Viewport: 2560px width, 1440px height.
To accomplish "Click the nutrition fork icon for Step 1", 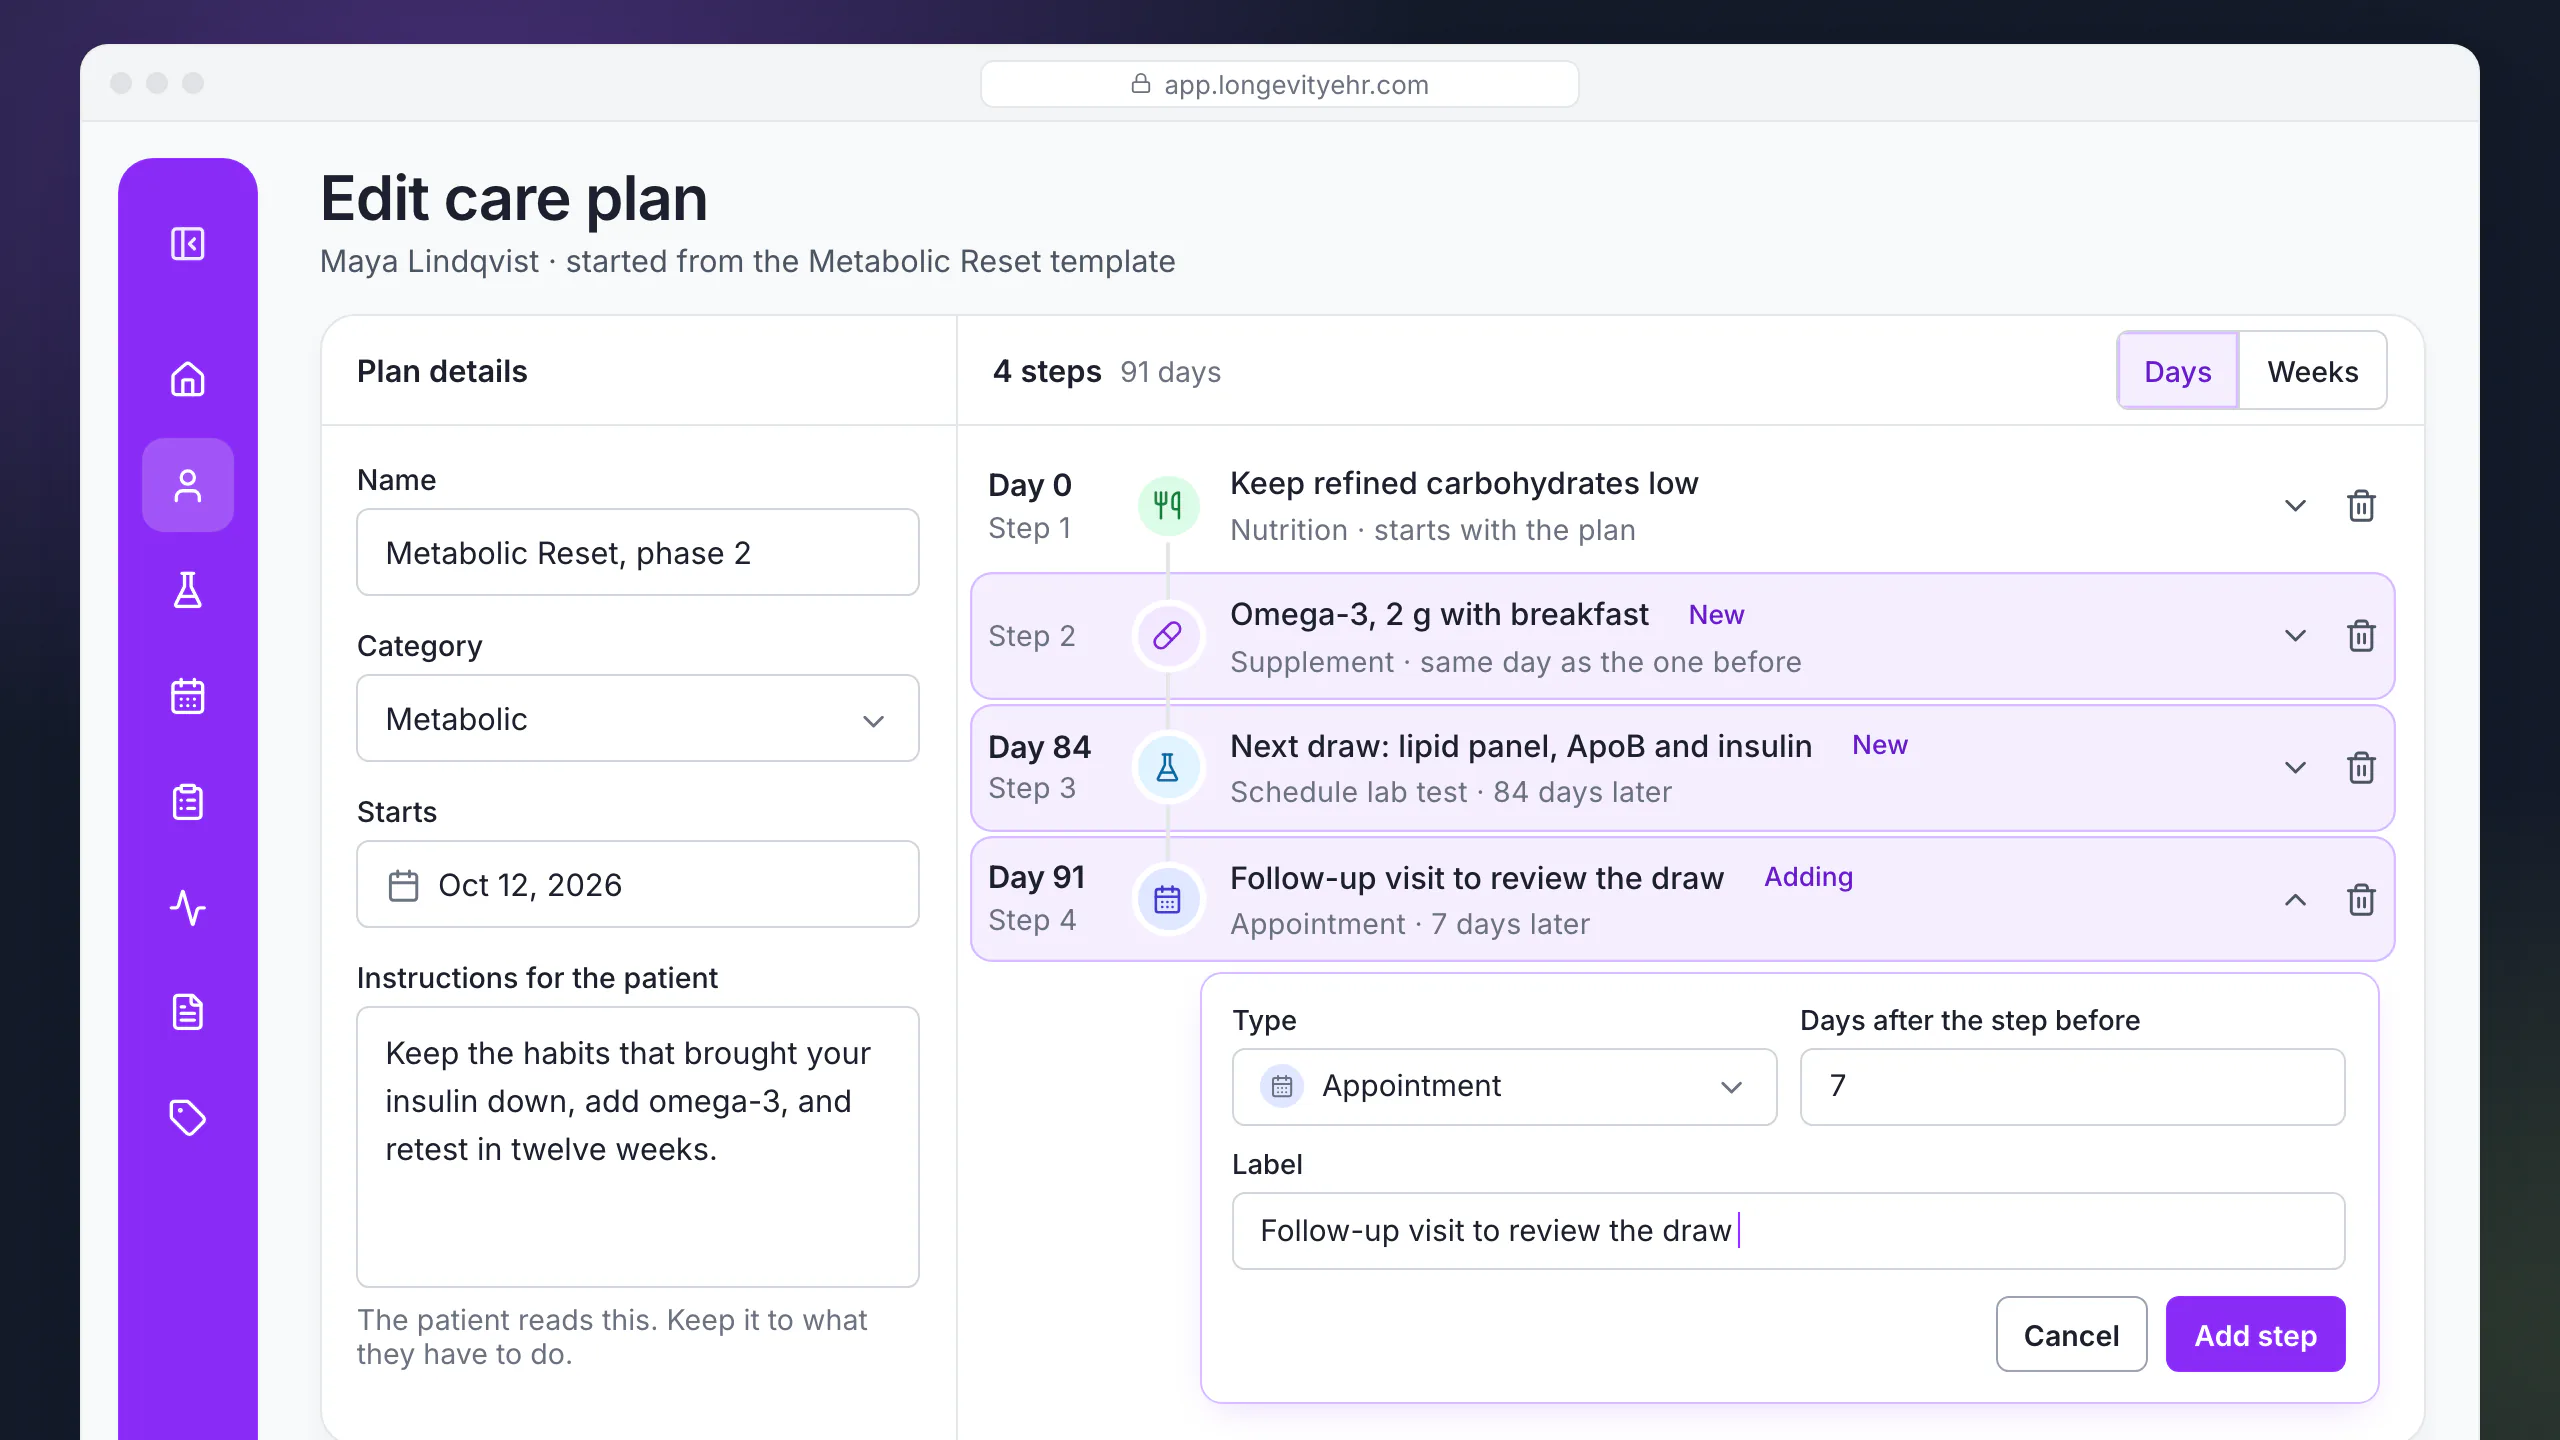I will tap(1167, 505).
